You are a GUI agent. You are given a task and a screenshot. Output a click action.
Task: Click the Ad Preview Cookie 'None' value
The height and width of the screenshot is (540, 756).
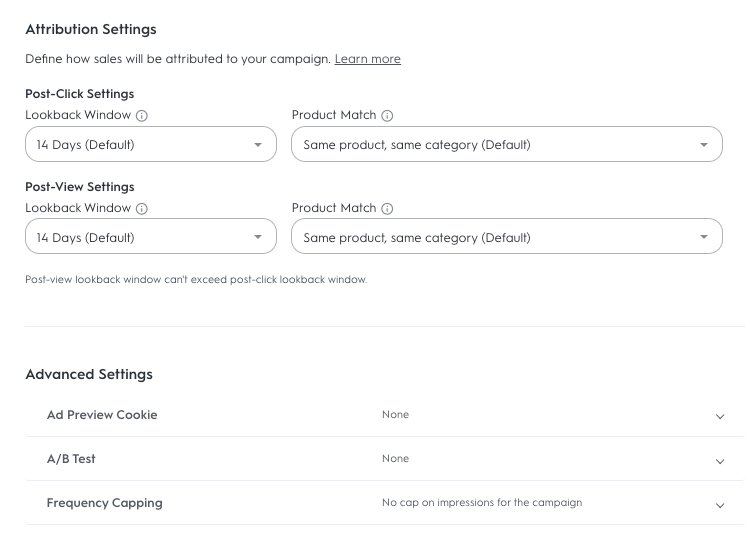395,415
